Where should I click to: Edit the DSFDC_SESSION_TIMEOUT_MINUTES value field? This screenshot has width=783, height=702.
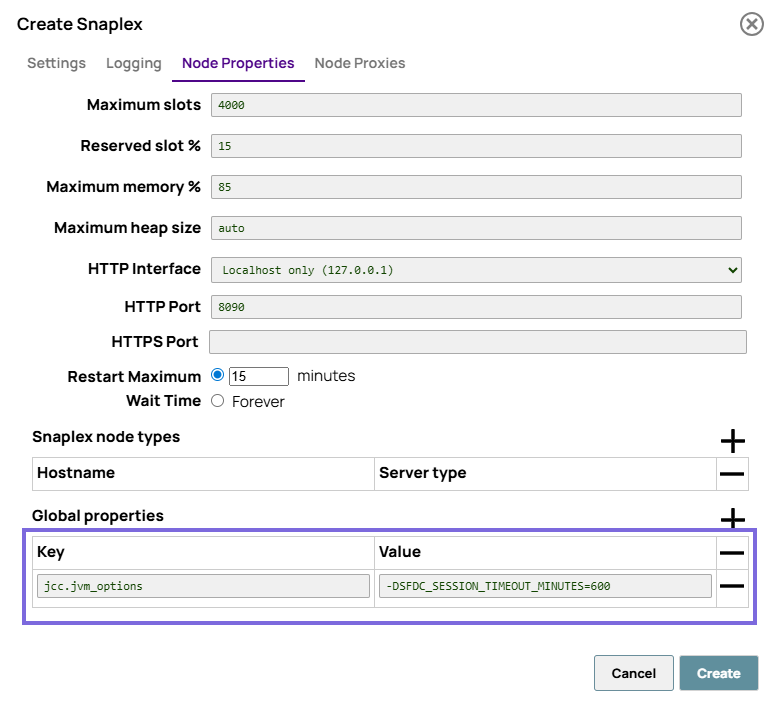[545, 586]
